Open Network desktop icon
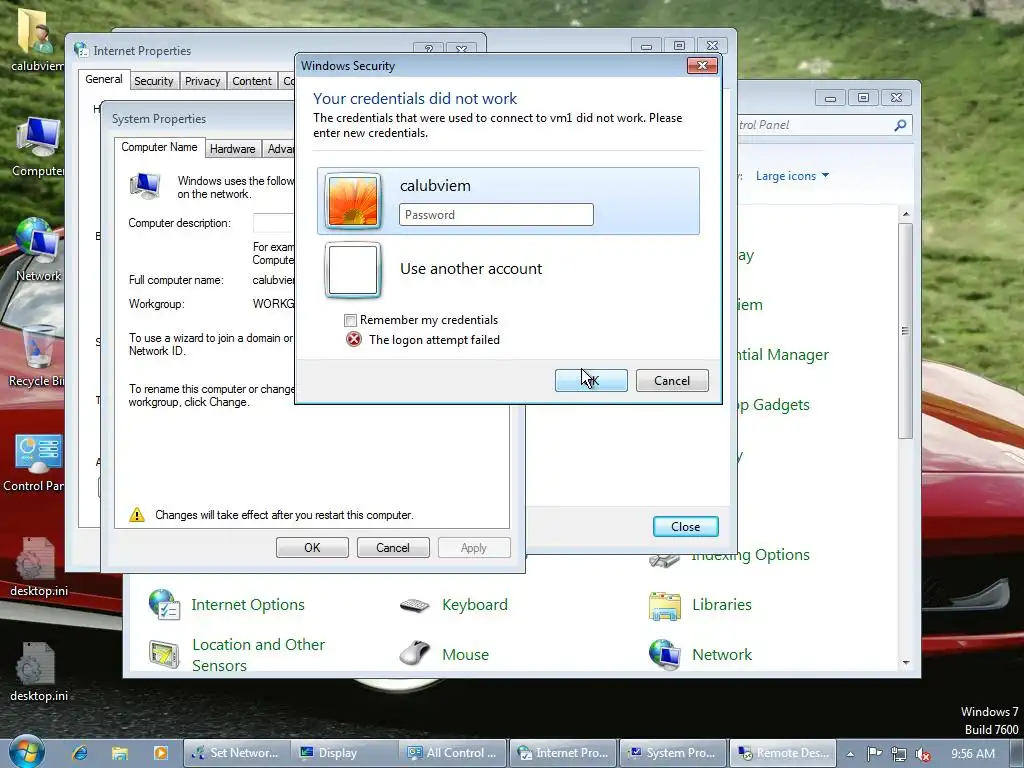This screenshot has height=768, width=1024. [38, 250]
